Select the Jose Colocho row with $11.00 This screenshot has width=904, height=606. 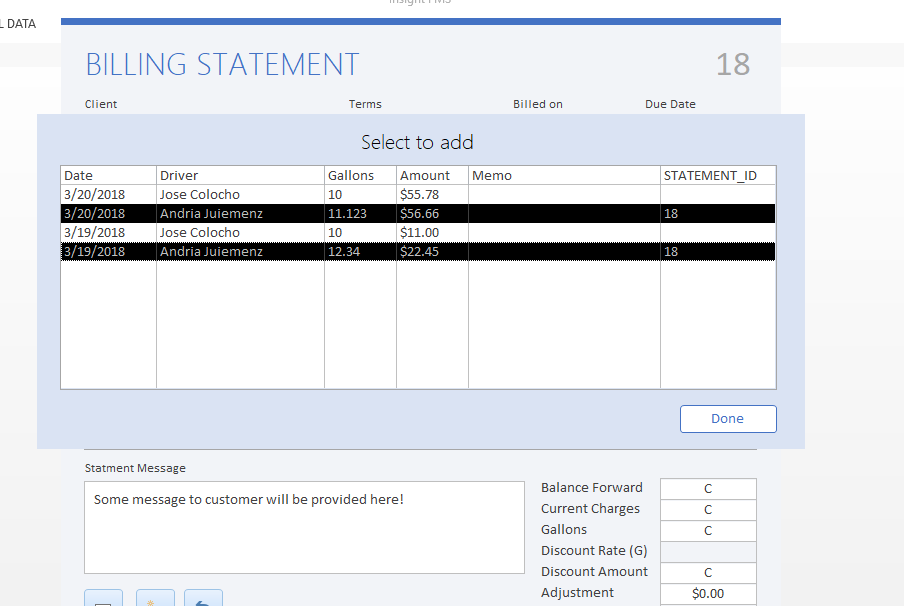[418, 232]
